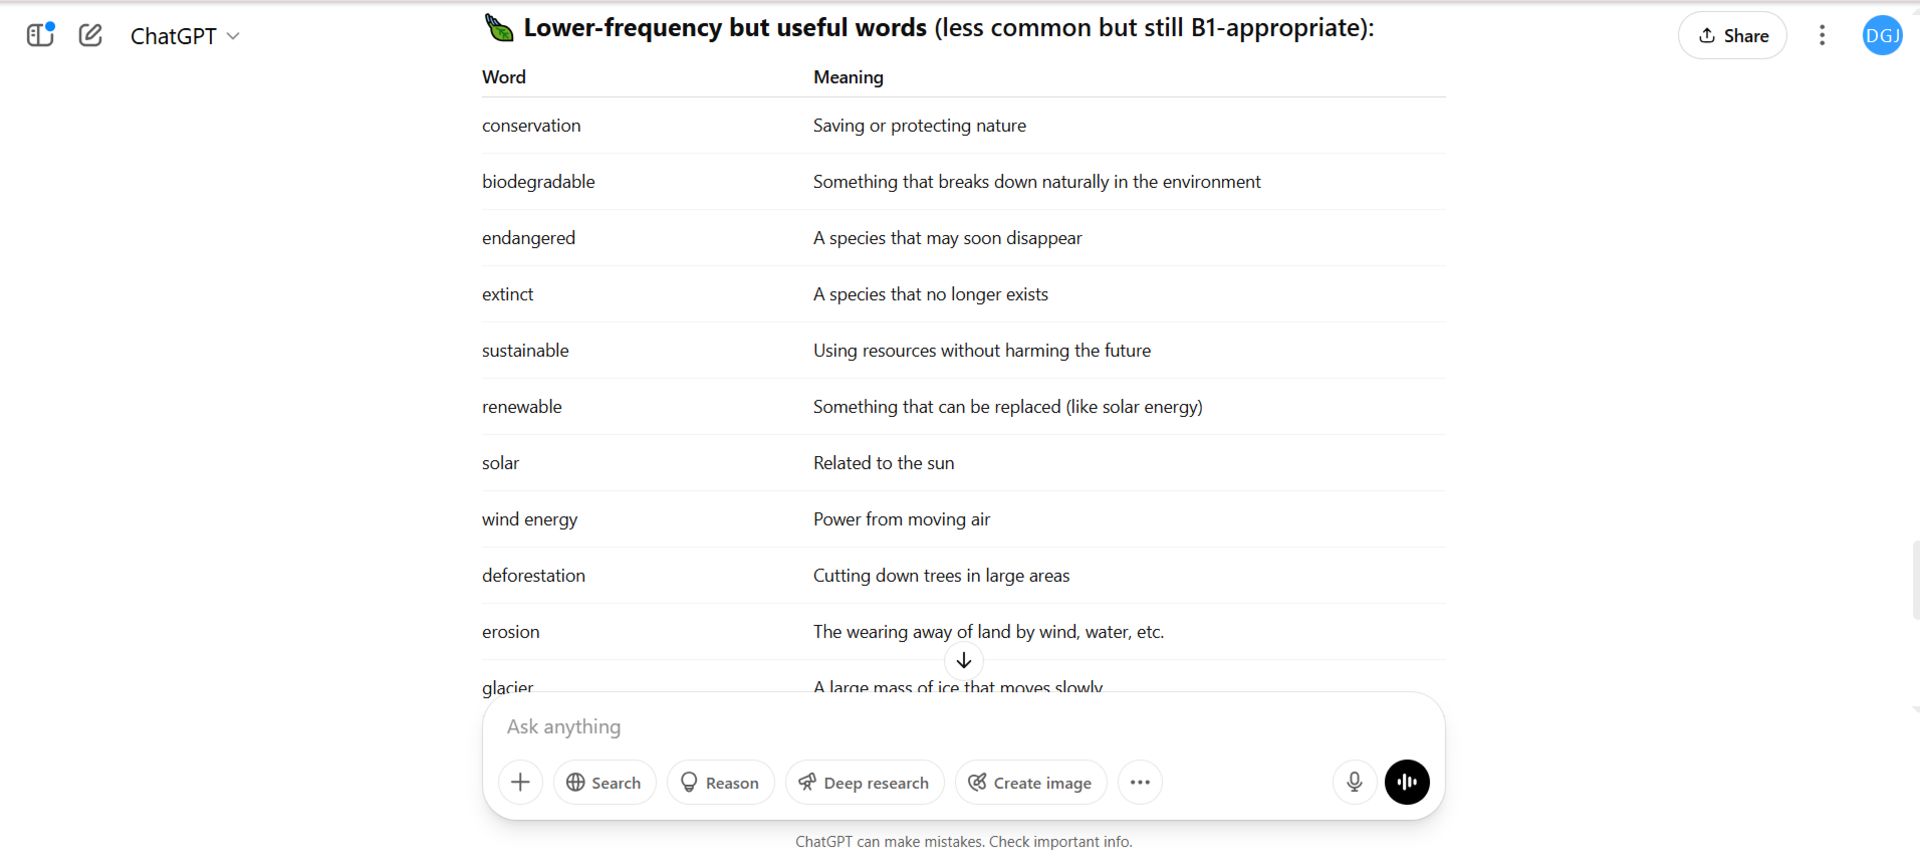
Task: Click the Ask anything input field
Action: 963,727
